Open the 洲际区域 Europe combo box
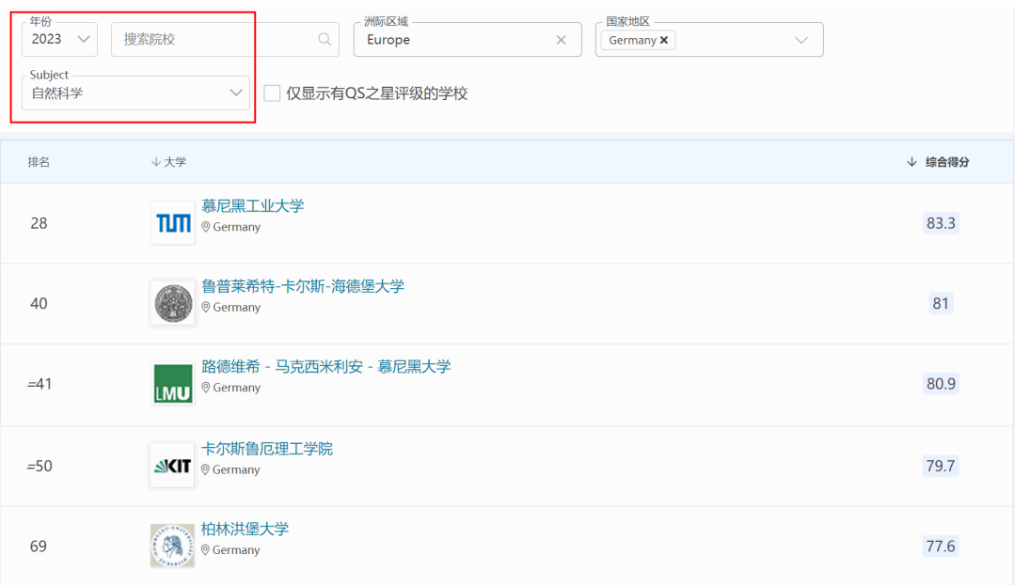This screenshot has height=585, width=1015. tap(467, 39)
